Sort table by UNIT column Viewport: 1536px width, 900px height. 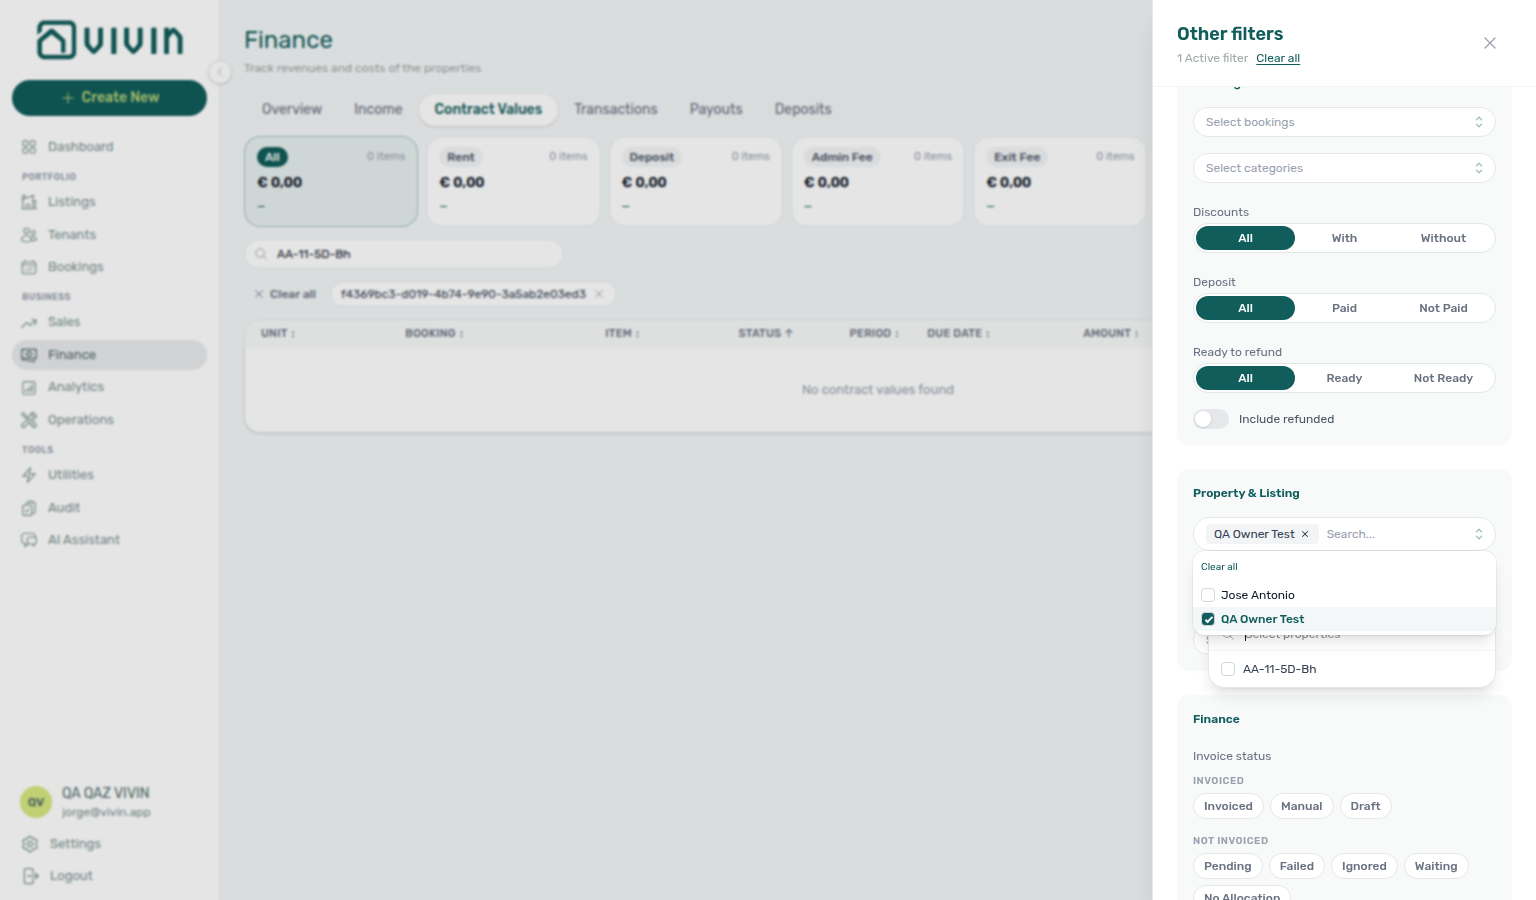[278, 333]
